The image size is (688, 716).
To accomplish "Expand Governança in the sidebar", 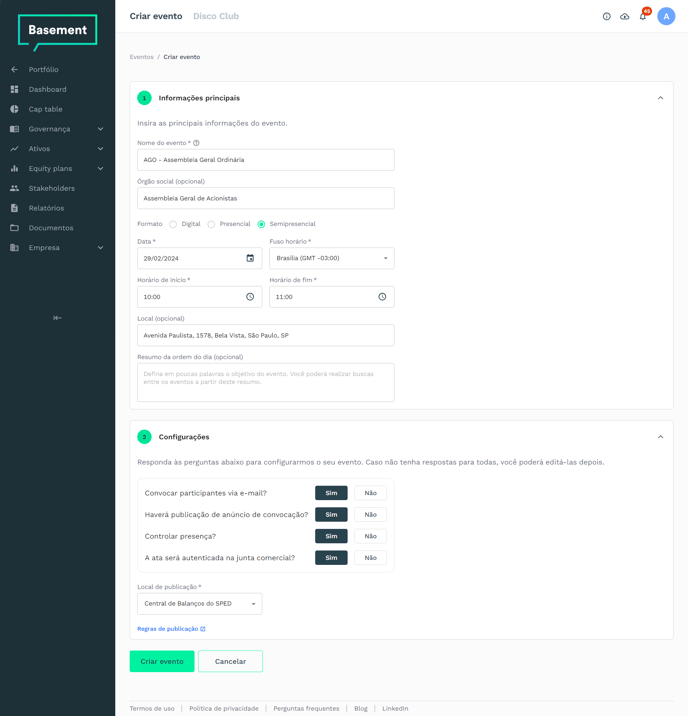I will [57, 129].
